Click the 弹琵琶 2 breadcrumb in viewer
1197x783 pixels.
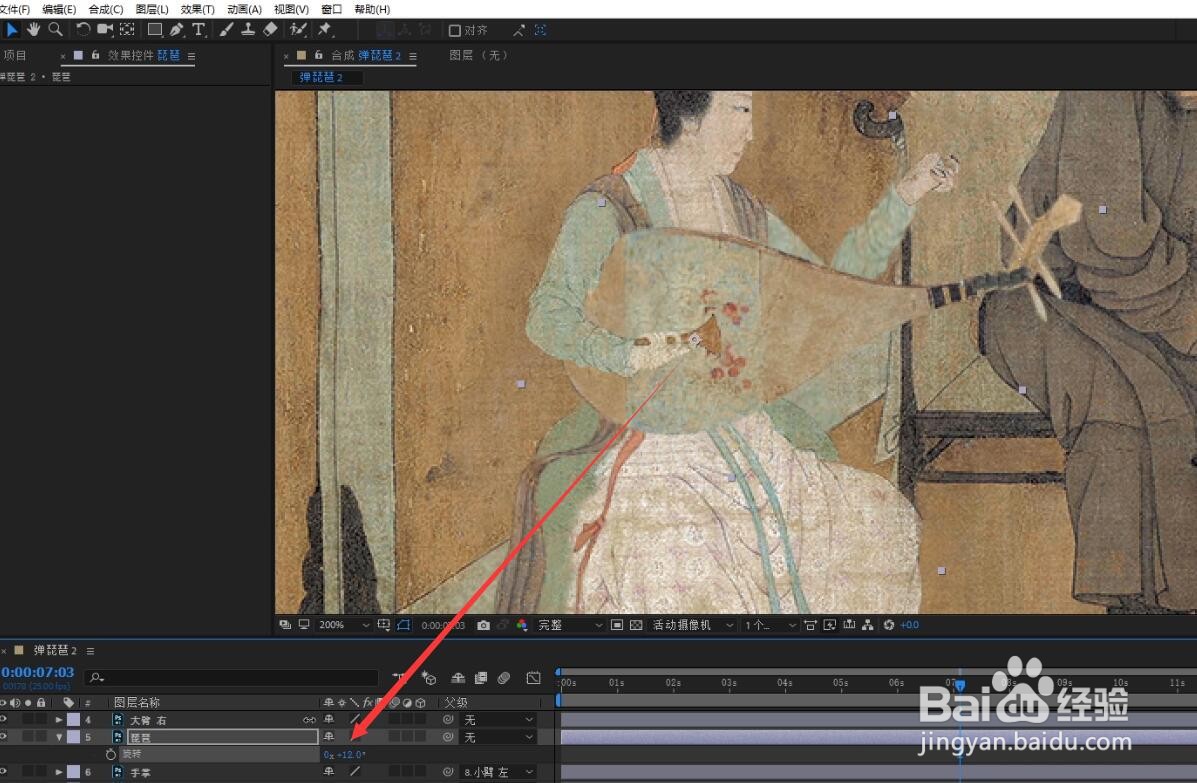click(x=321, y=77)
